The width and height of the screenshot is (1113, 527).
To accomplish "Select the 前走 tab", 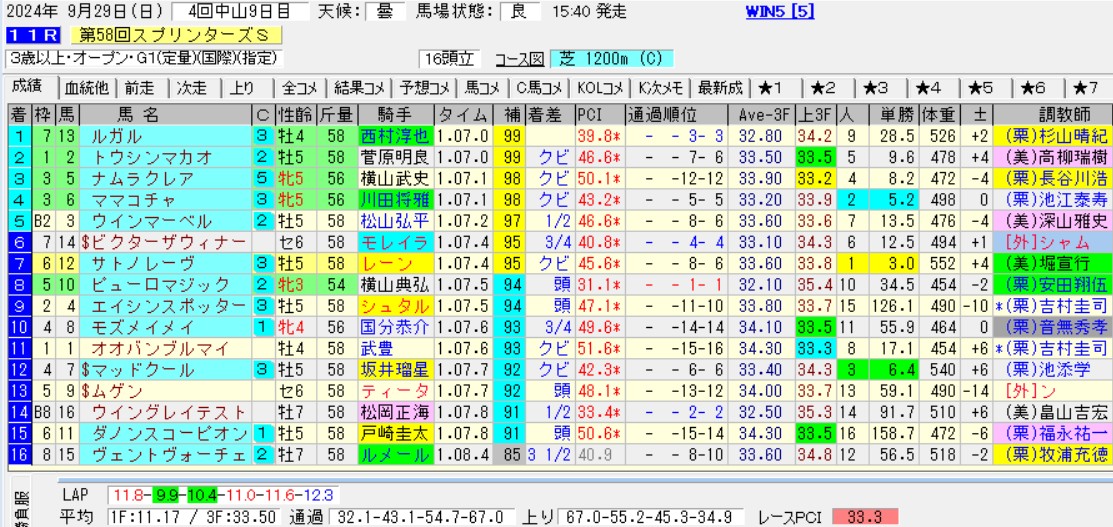I will (139, 87).
